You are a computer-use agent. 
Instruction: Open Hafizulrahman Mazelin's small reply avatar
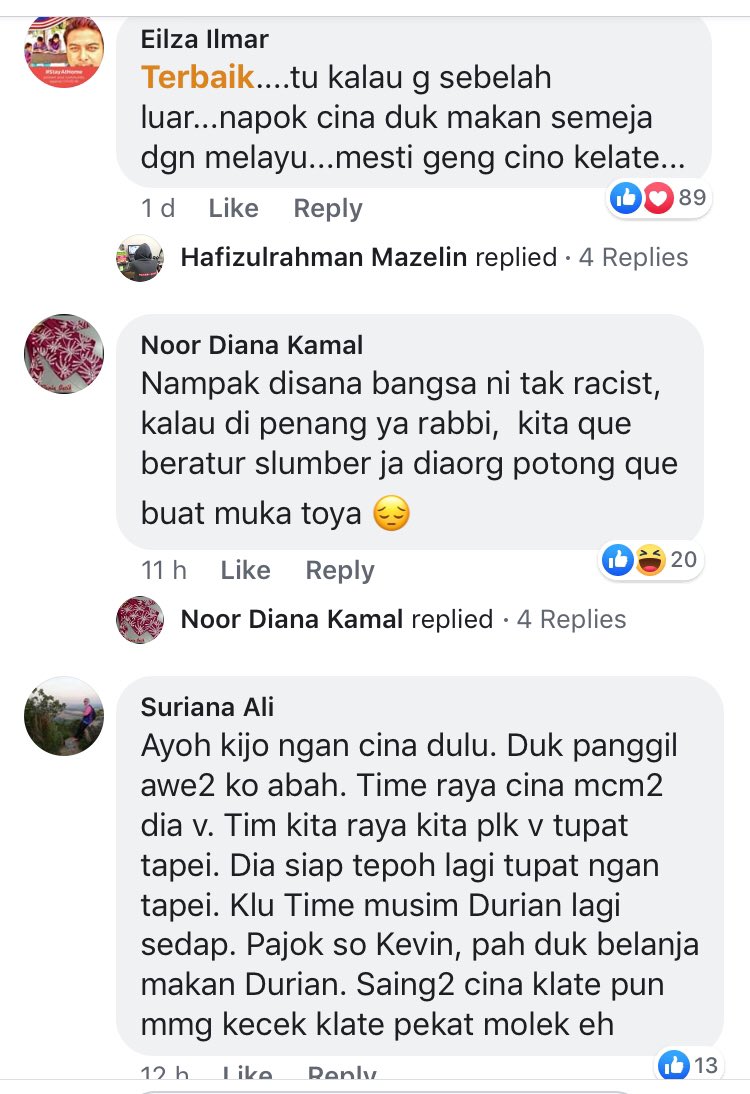pyautogui.click(x=140, y=257)
